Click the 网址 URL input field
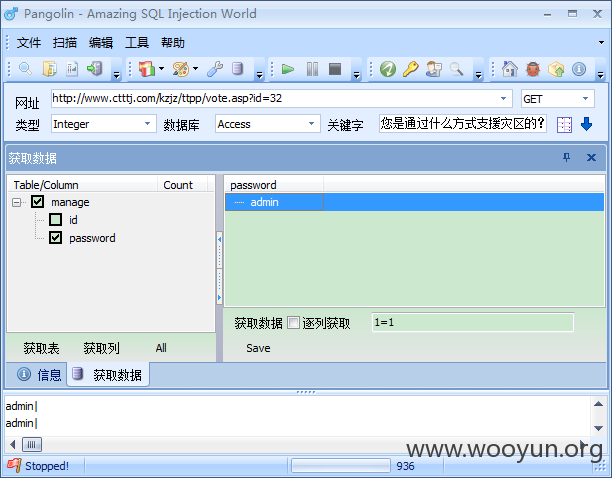The width and height of the screenshot is (612, 478). 281,98
